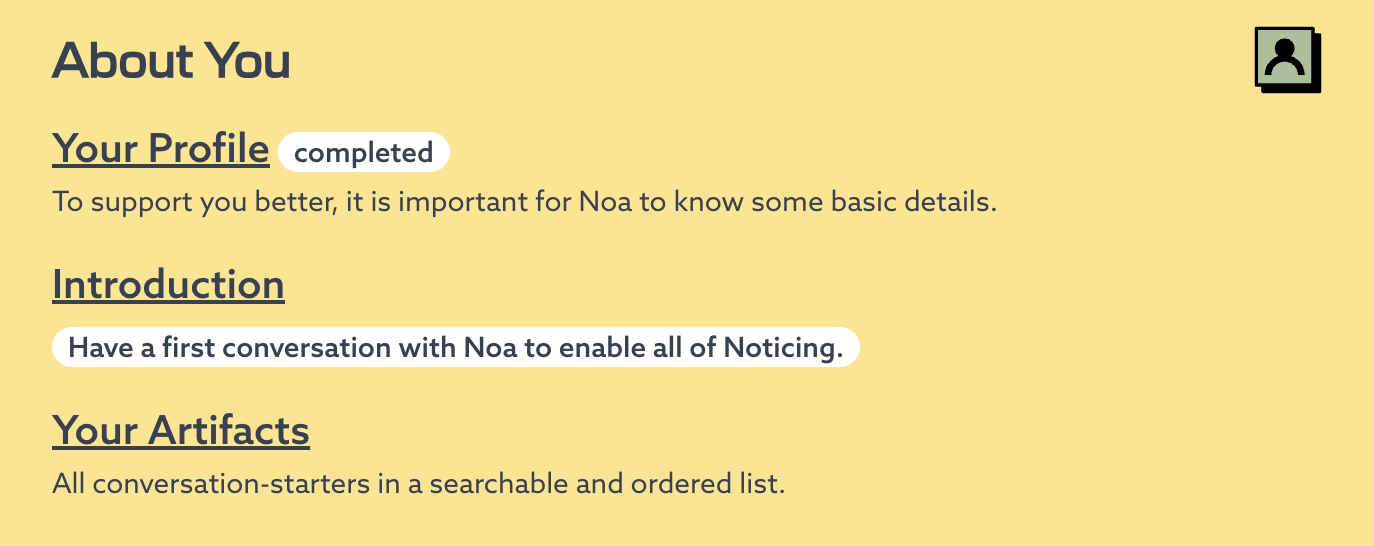Open account menu via person silhouette icon
Screen dimensions: 1374x546
point(1286,59)
